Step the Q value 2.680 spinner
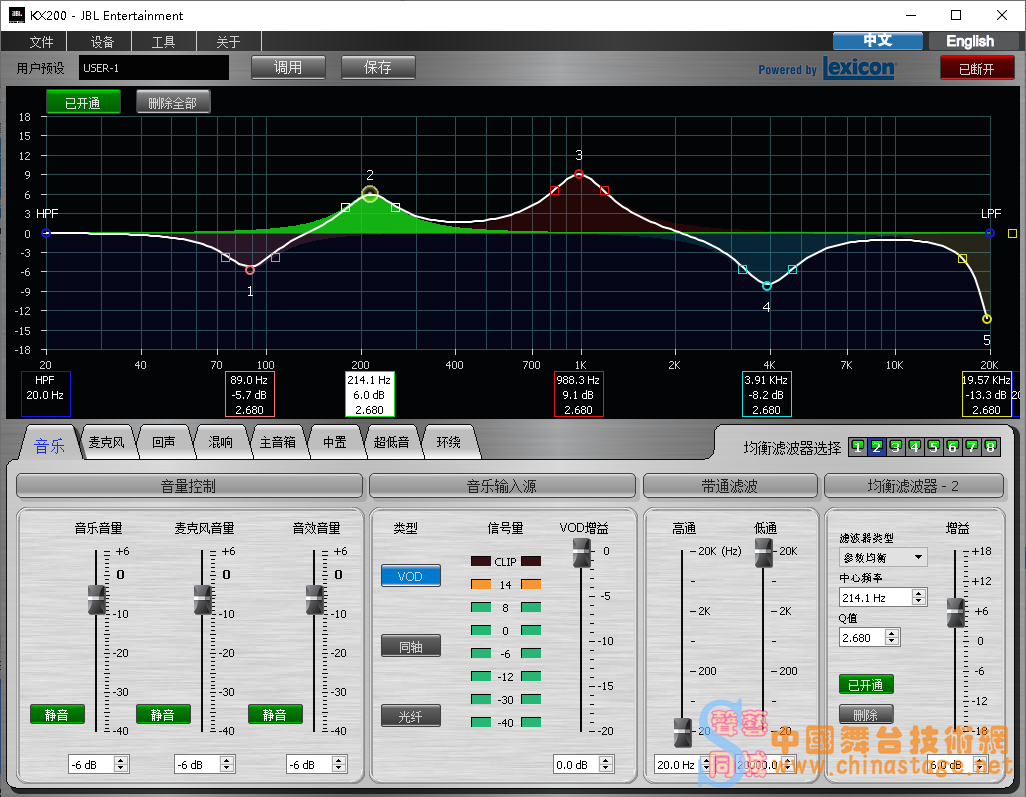1026x797 pixels. 892,637
